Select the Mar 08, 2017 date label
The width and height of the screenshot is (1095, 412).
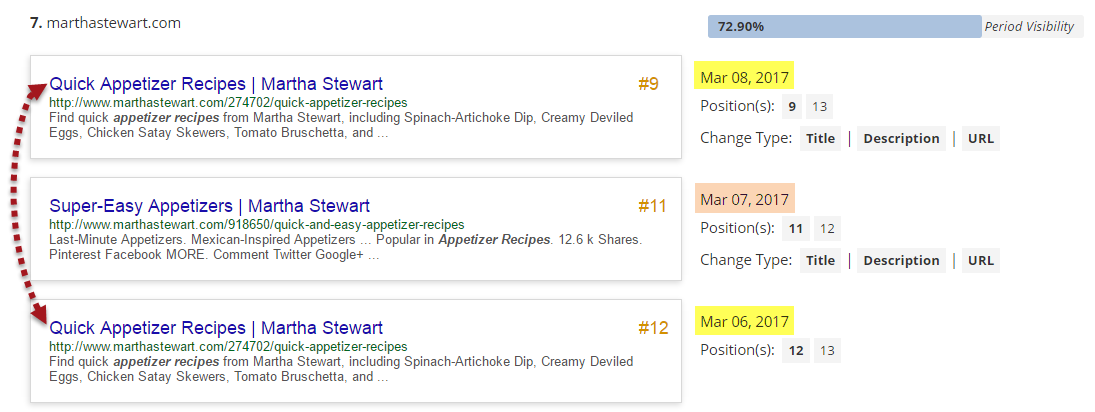coord(744,77)
